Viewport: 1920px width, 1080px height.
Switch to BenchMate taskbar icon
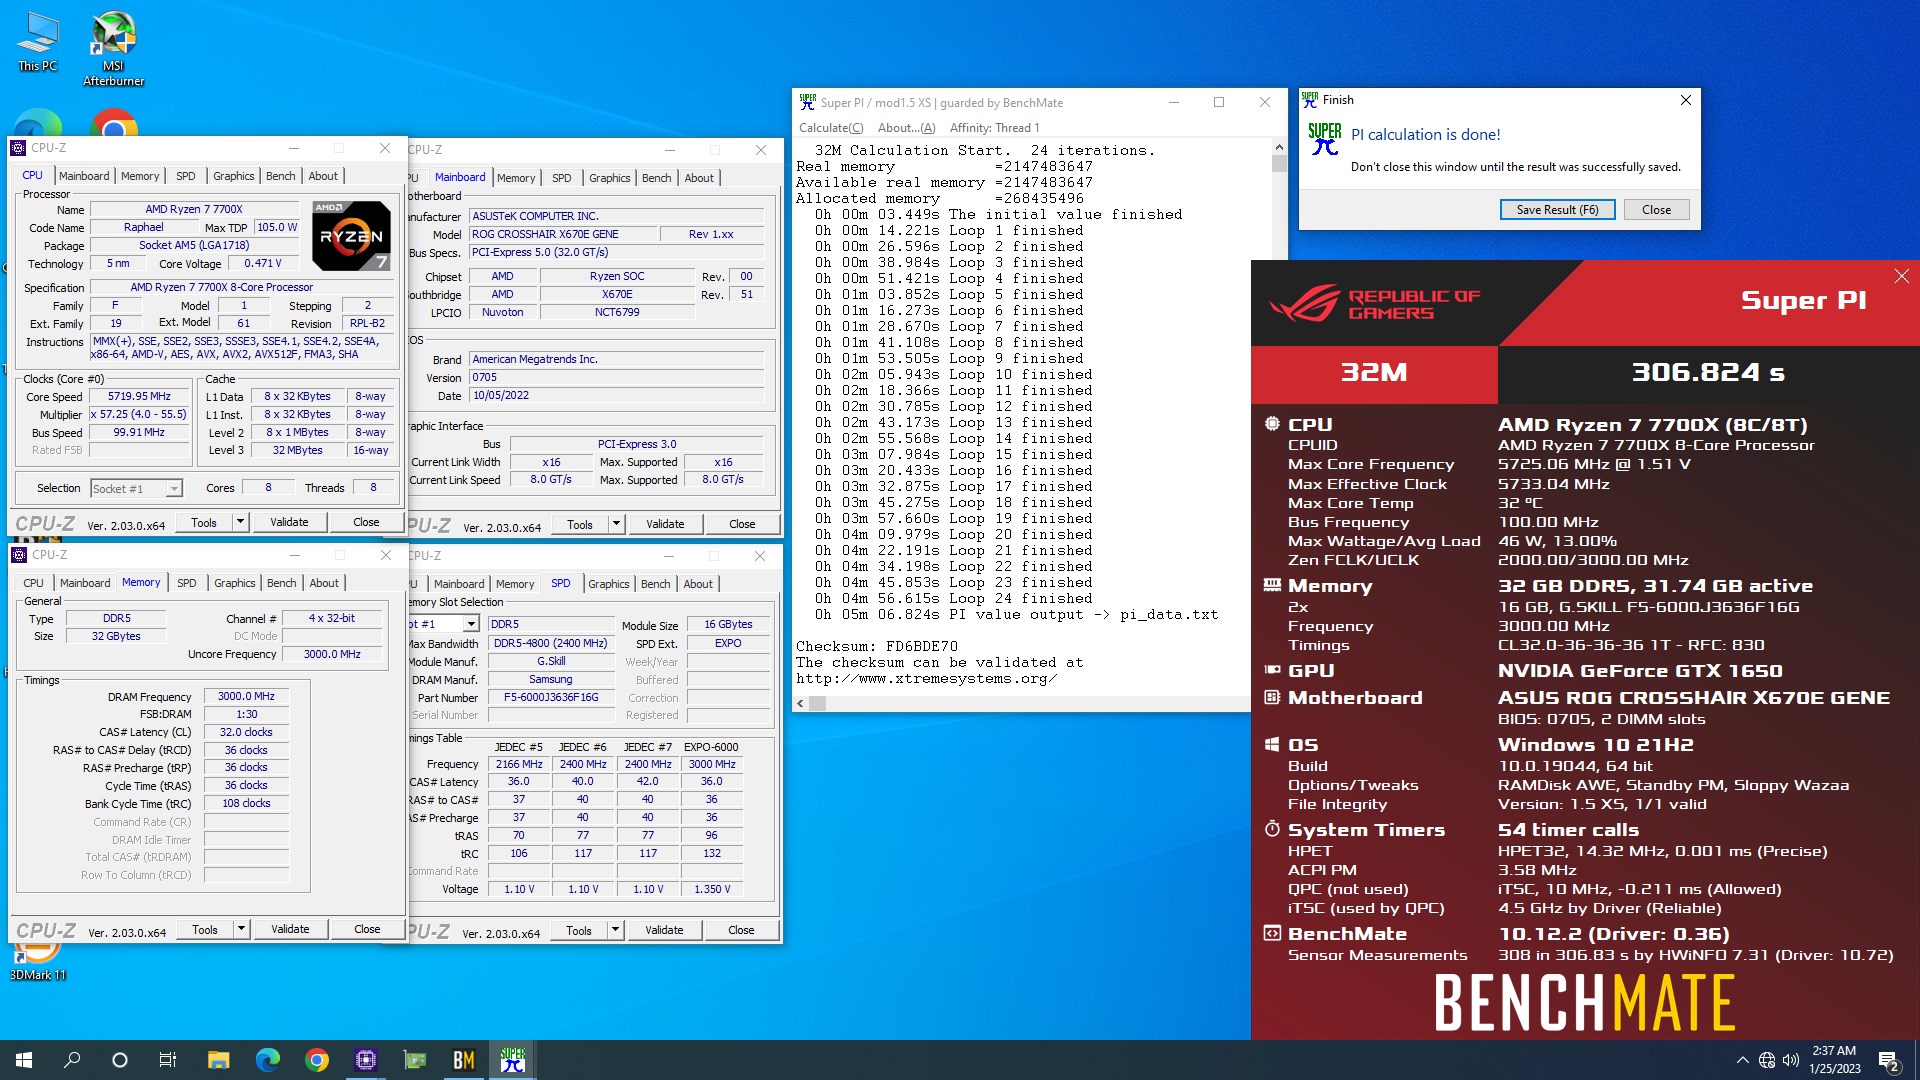coord(463,1060)
